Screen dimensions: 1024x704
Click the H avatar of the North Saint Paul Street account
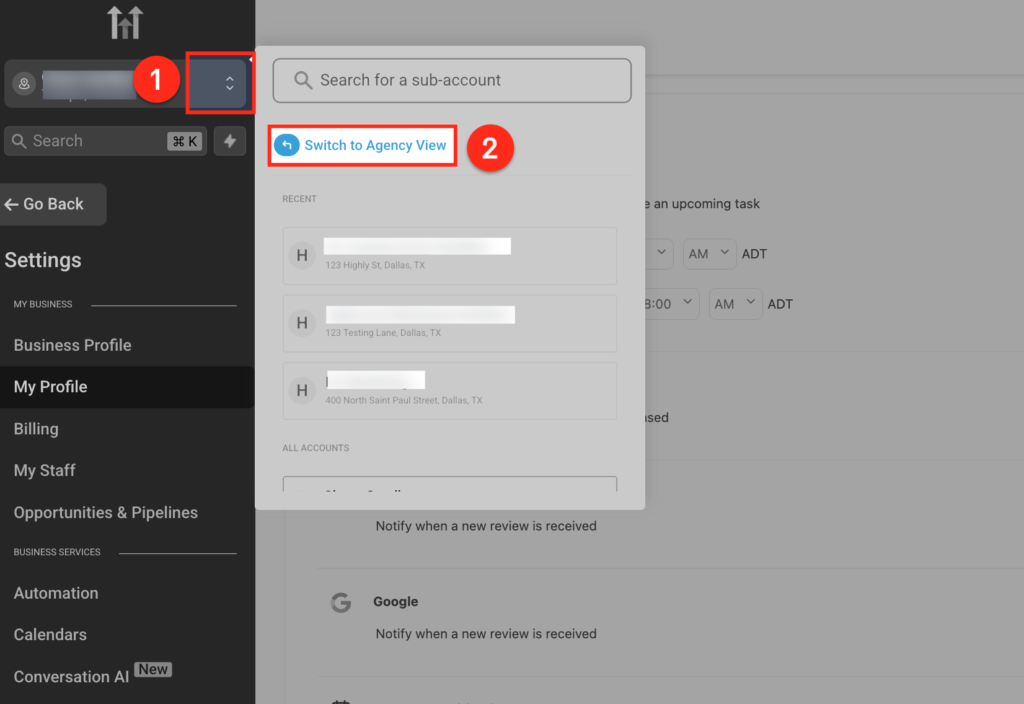[x=302, y=390]
